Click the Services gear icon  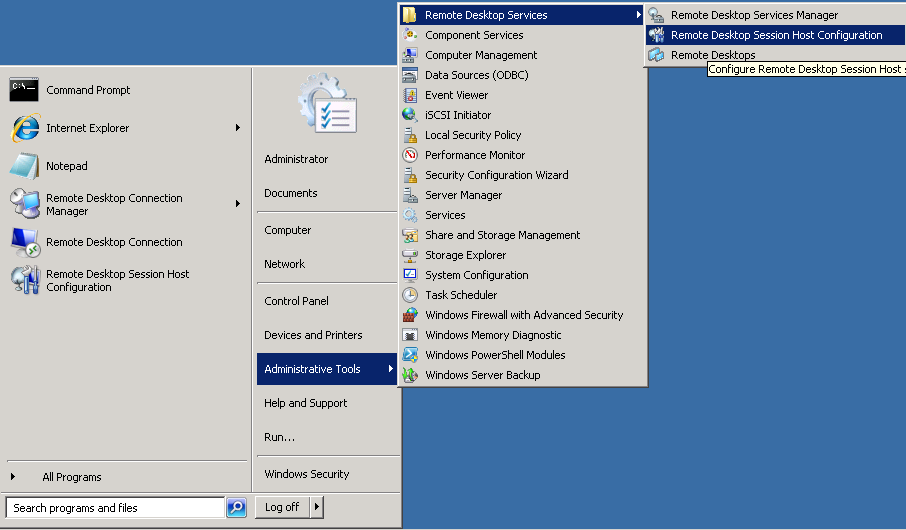pyautogui.click(x=410, y=215)
